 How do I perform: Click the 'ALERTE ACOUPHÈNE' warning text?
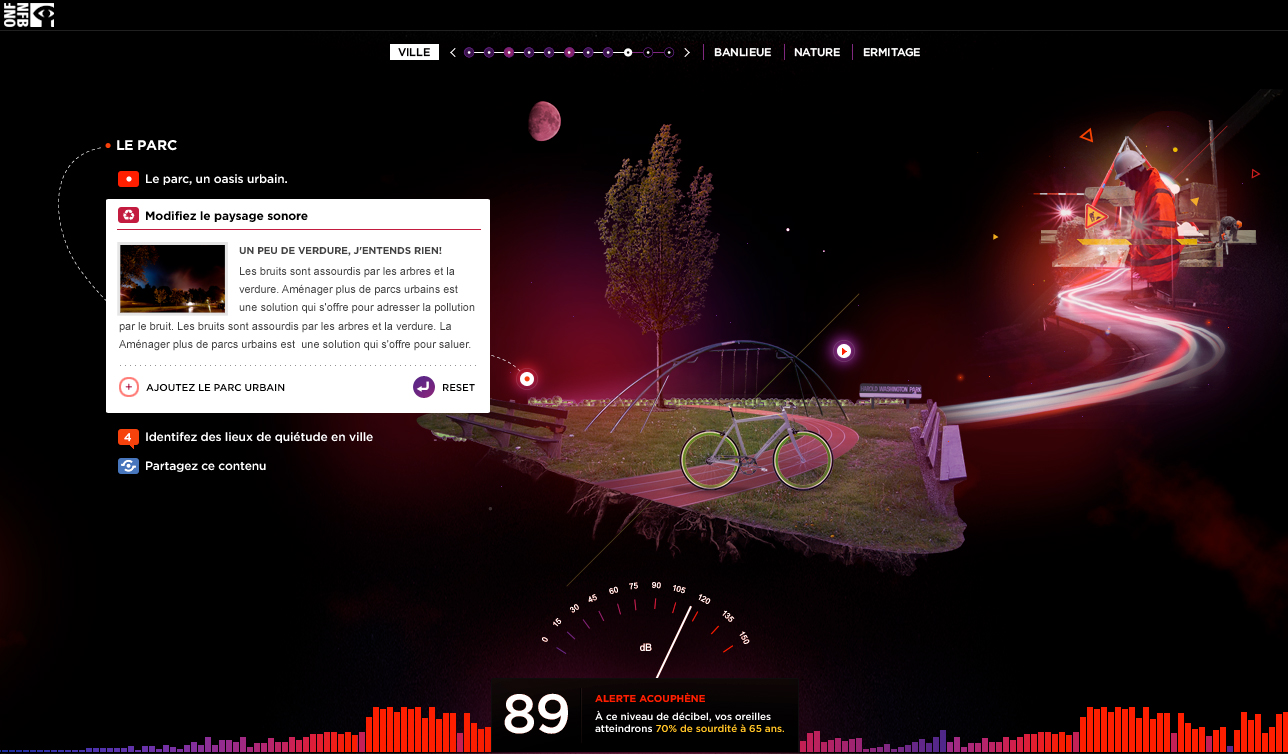(650, 699)
